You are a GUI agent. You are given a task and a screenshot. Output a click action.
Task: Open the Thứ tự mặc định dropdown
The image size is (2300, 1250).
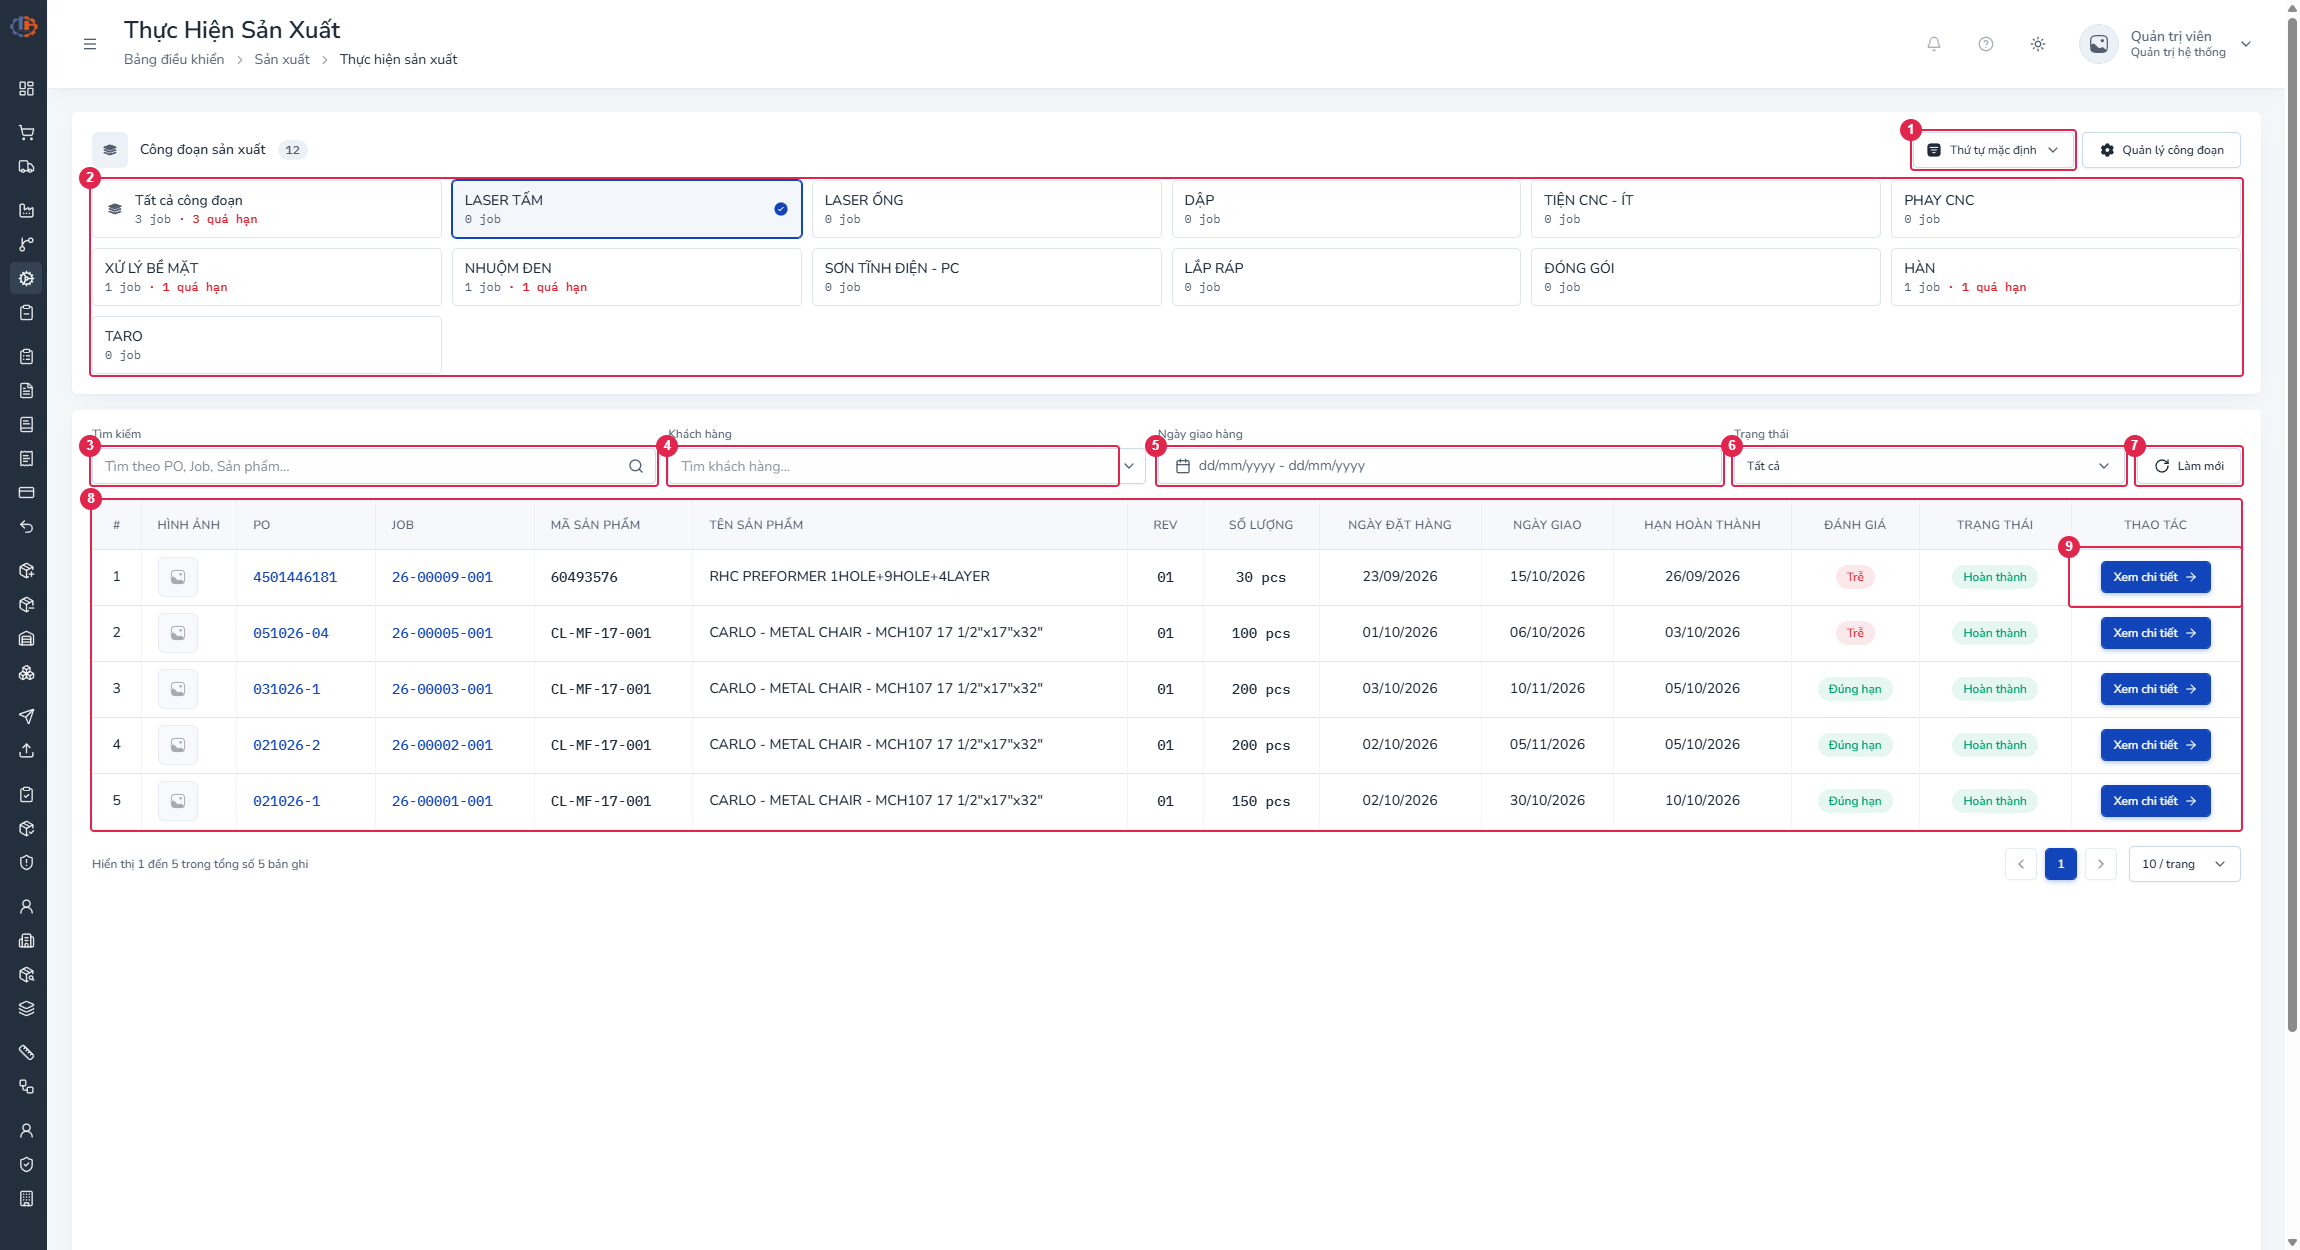[x=1993, y=150]
